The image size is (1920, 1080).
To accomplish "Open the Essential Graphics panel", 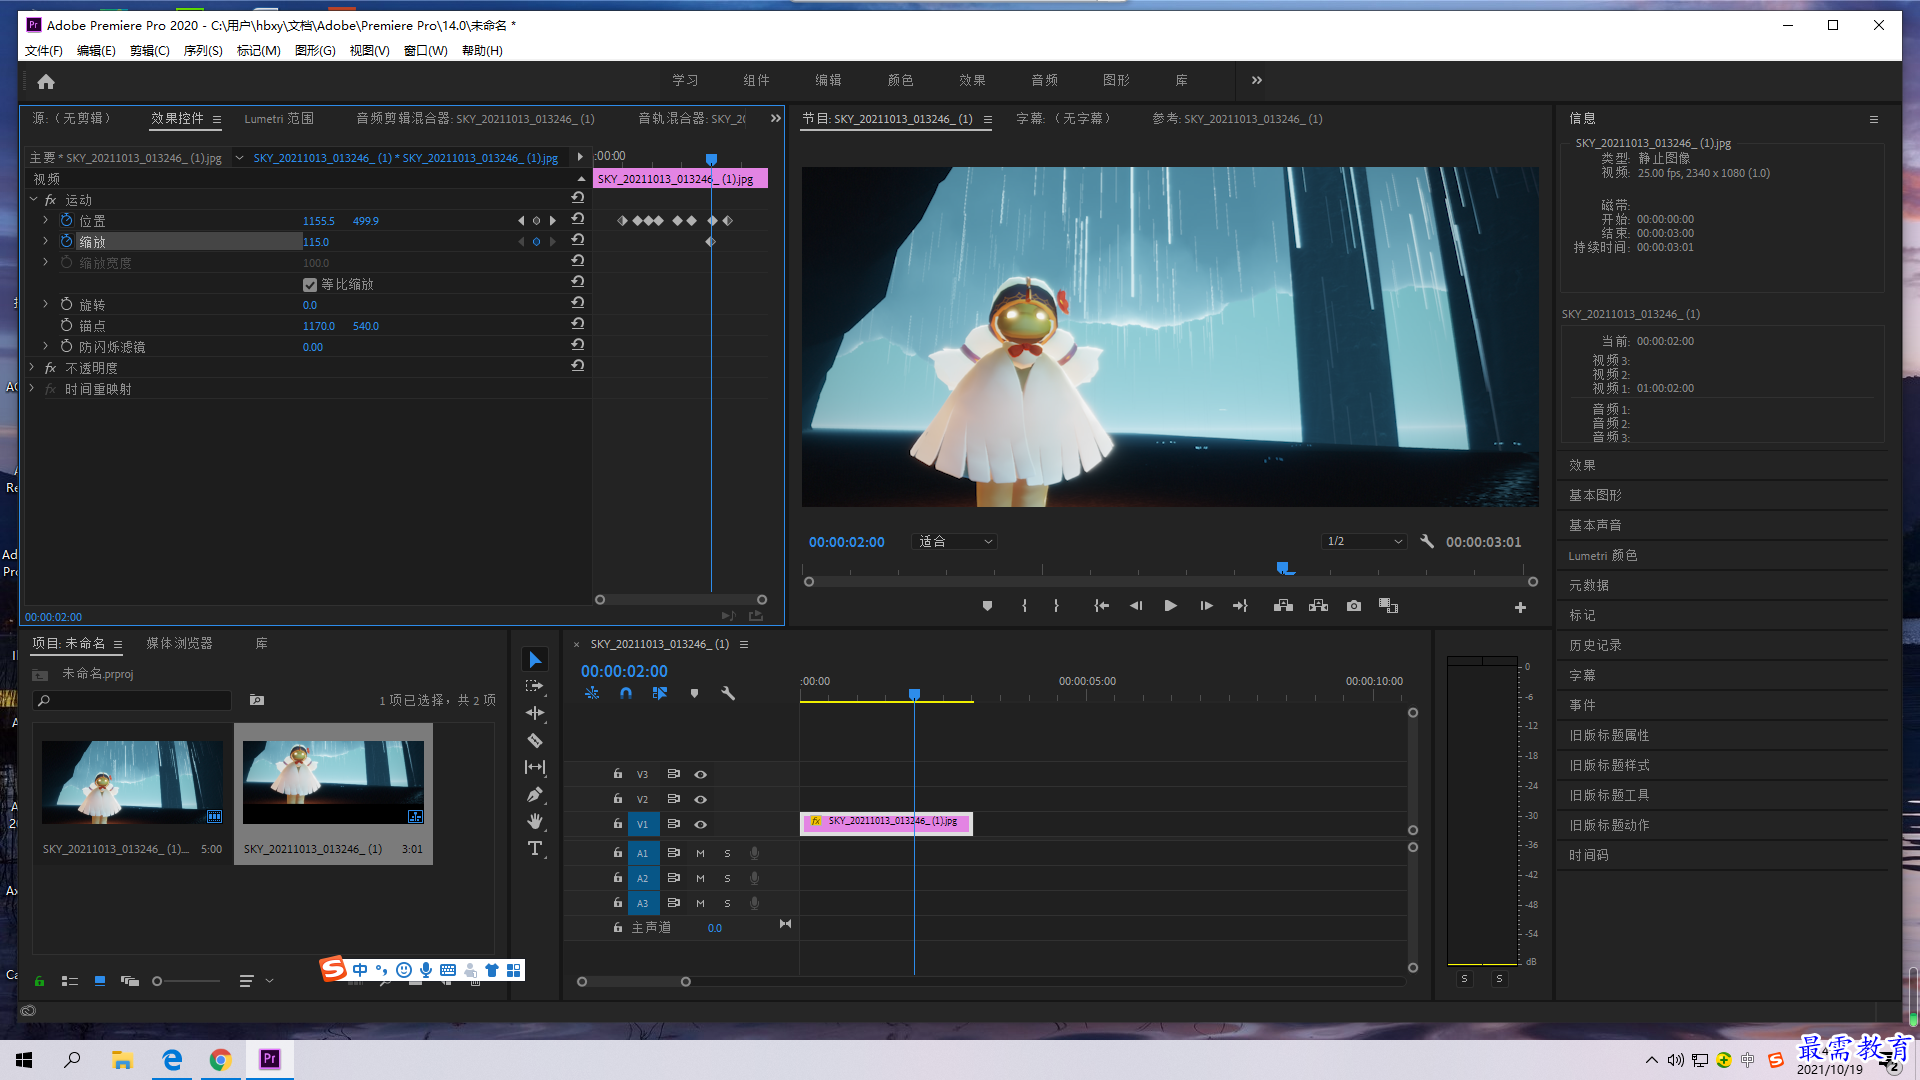I will tap(1595, 495).
